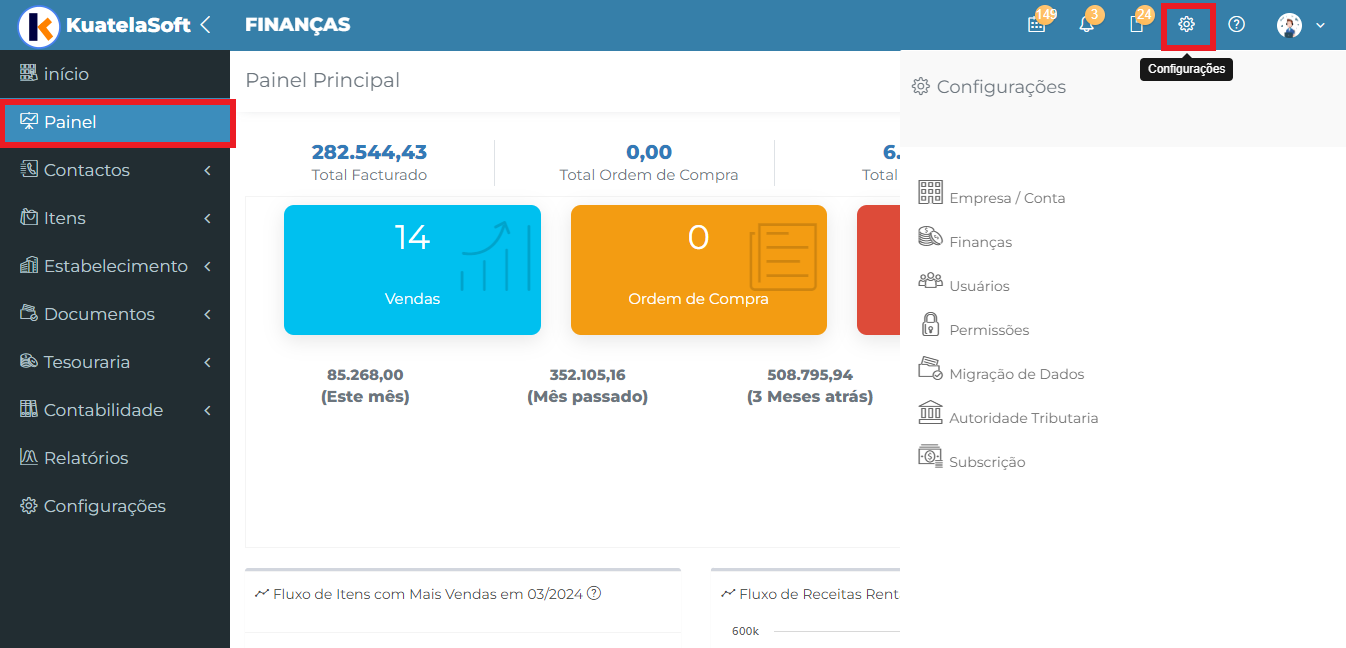The image size is (1346, 648).
Task: Expand Contactos chevron arrow
Action: tap(207, 171)
